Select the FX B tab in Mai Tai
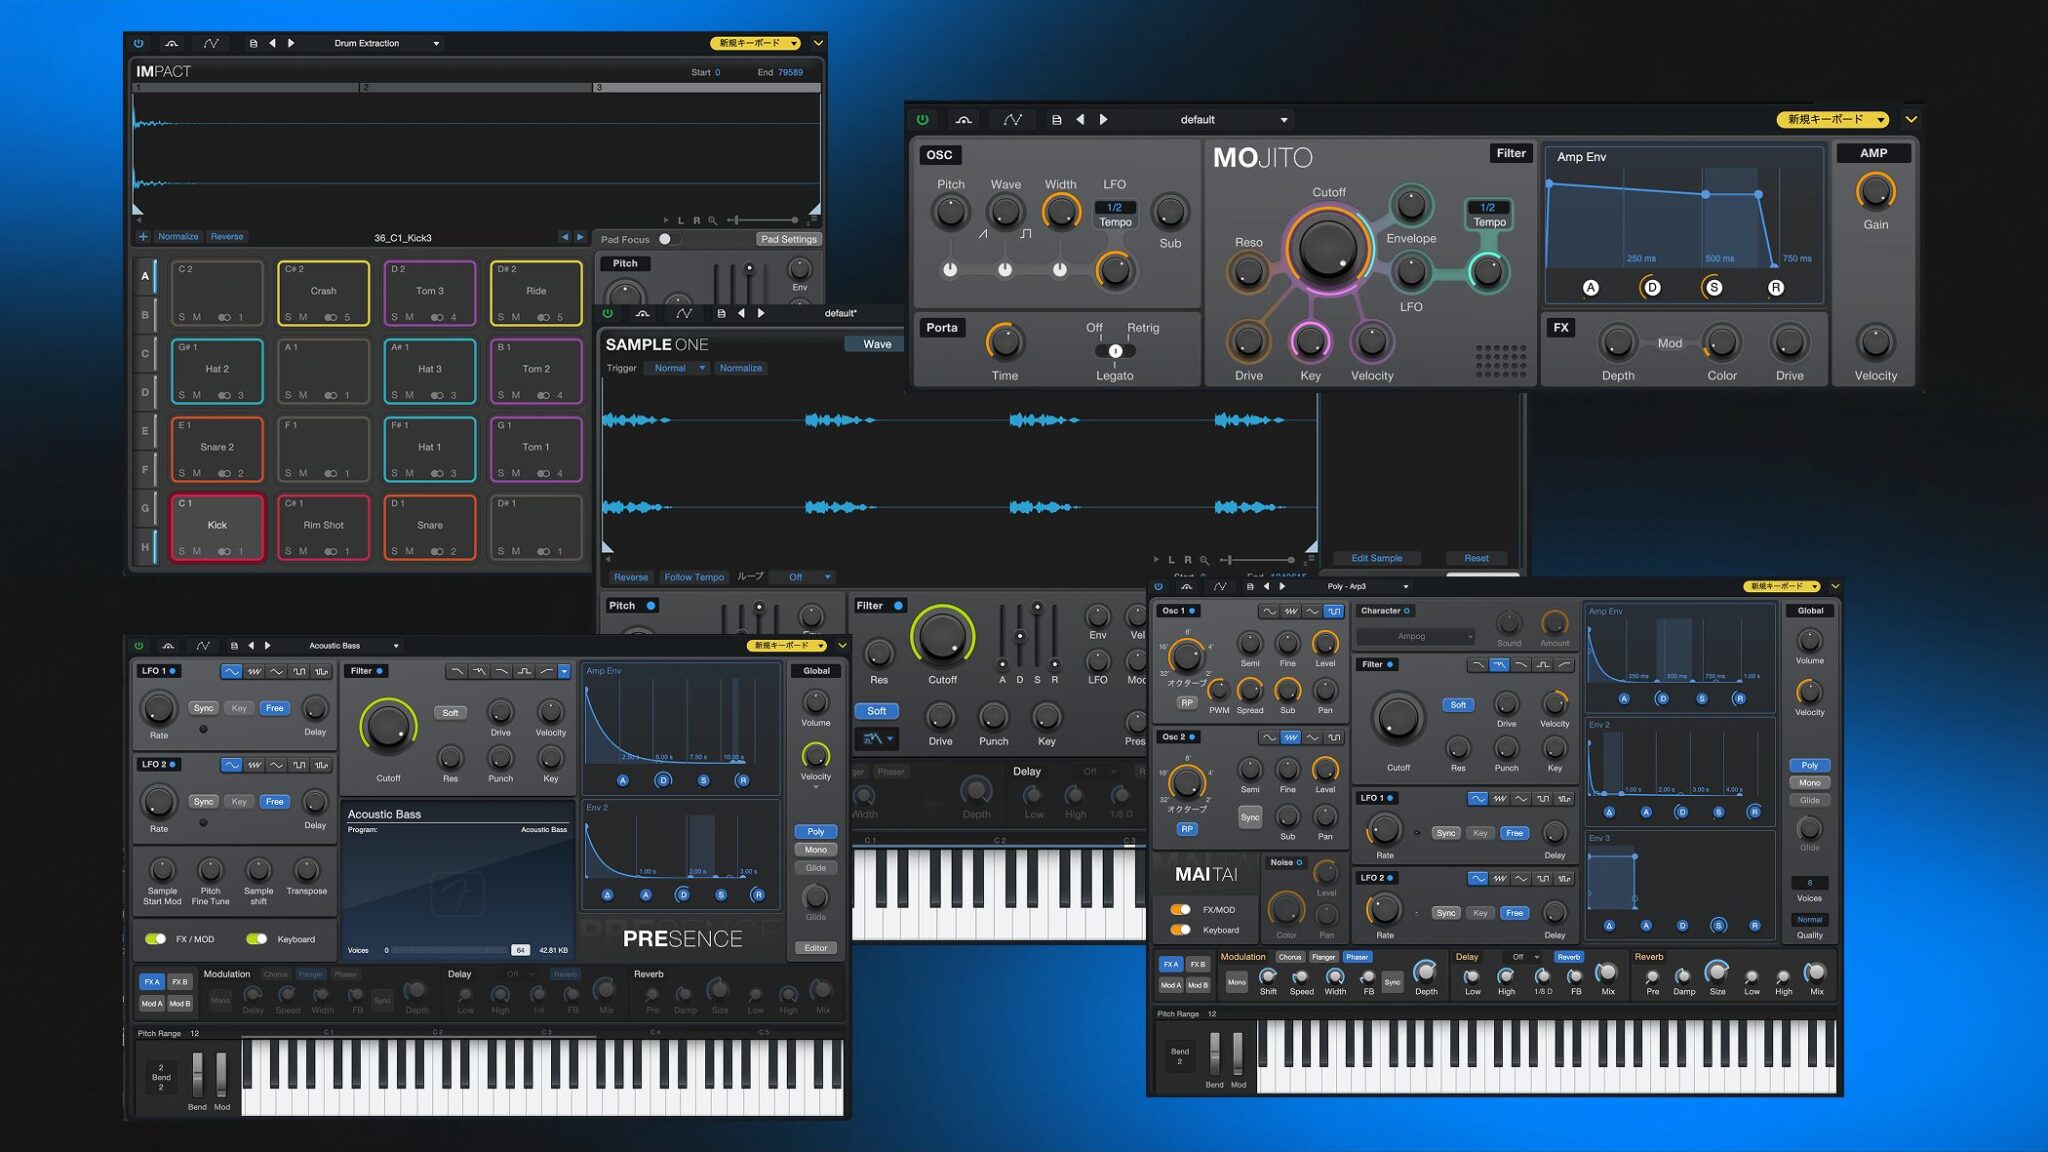This screenshot has width=2048, height=1152. (x=1196, y=964)
